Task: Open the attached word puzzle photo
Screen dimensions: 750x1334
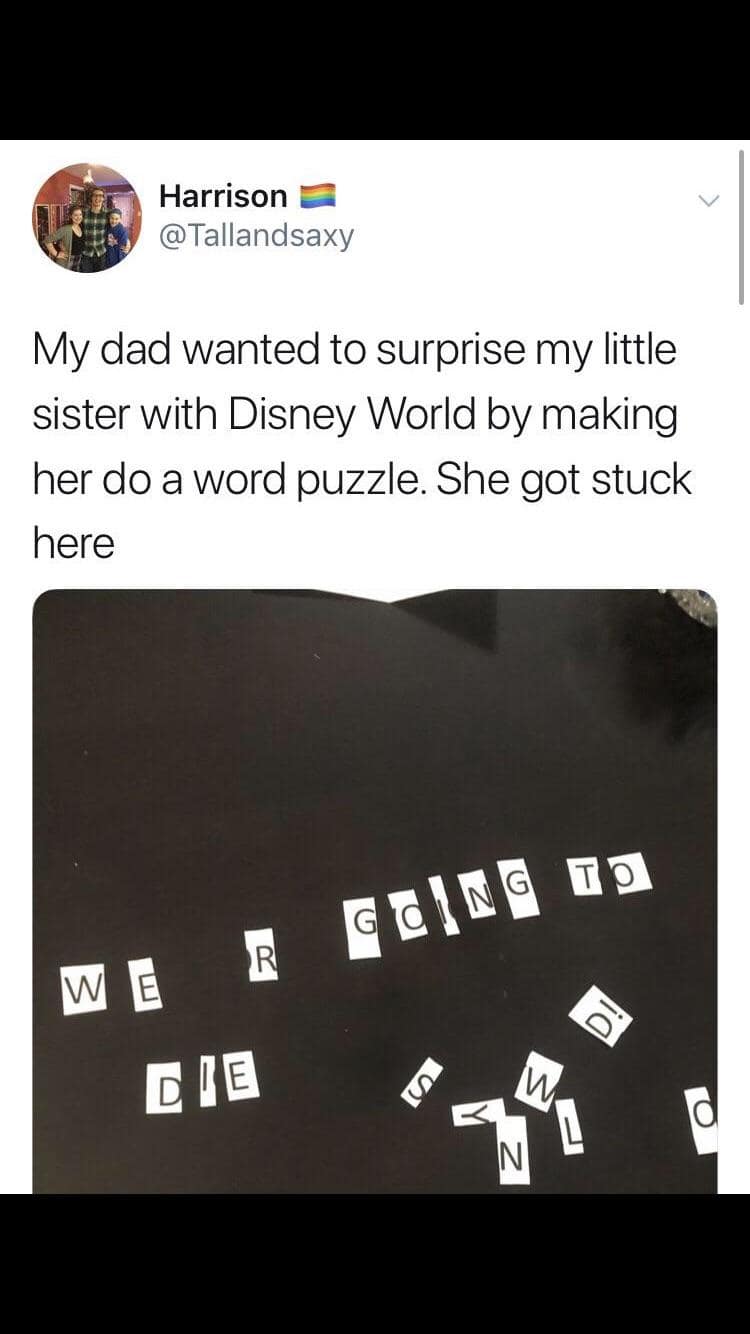Action: [x=375, y=891]
